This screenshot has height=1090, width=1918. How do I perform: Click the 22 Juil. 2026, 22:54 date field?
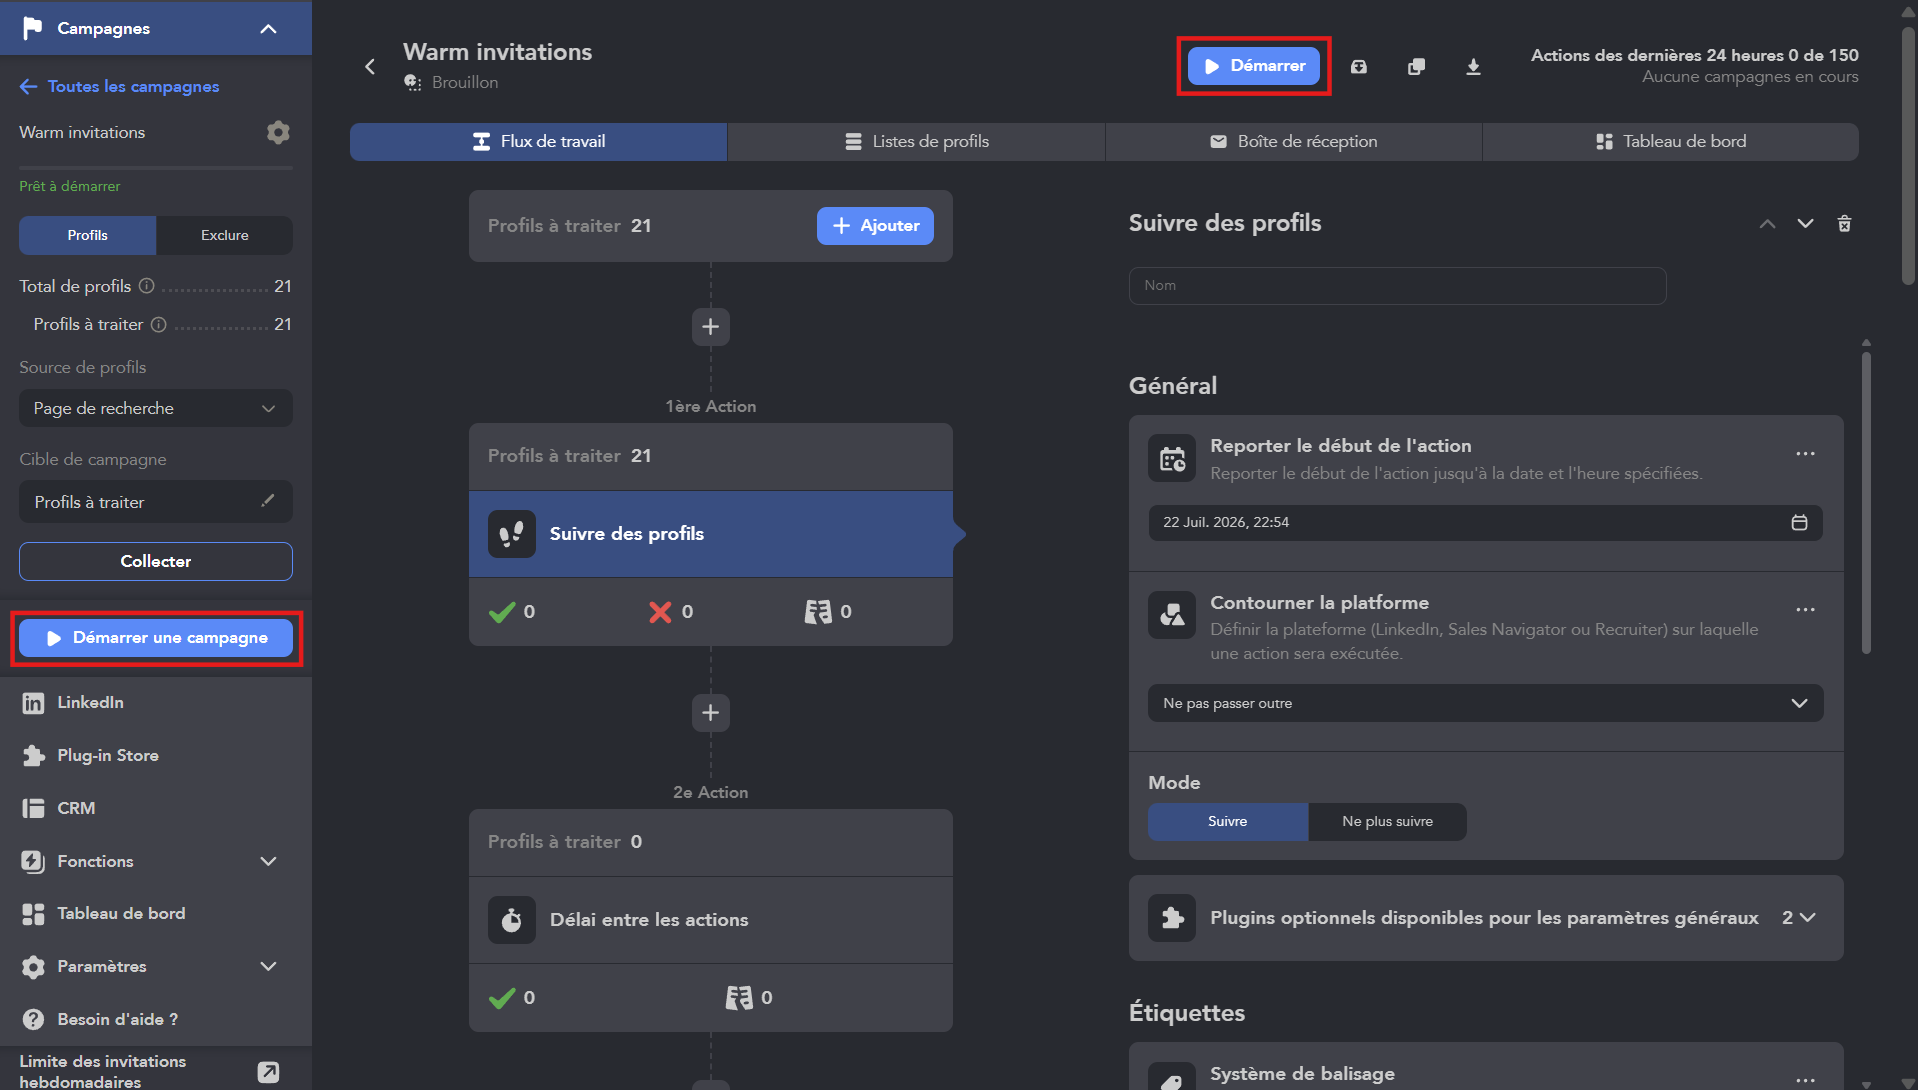[1485, 522]
